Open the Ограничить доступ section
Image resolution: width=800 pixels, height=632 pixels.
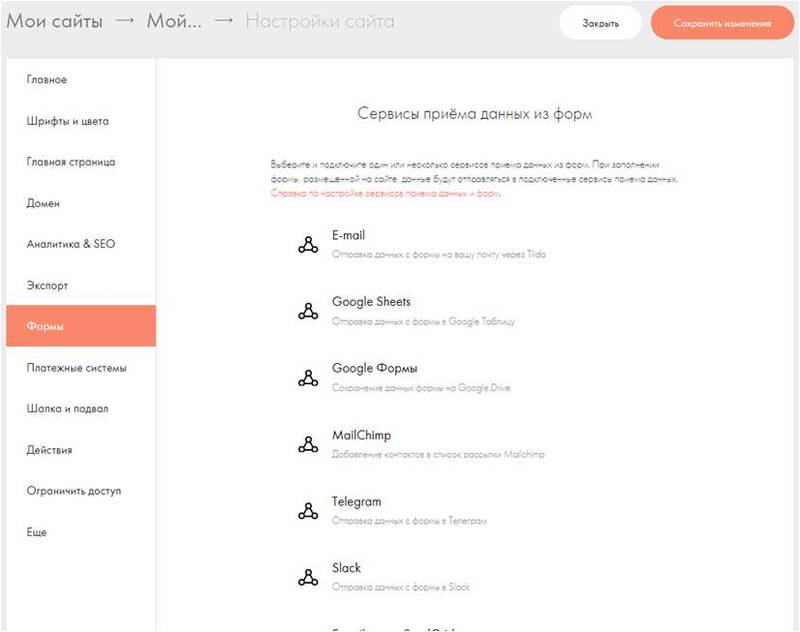point(74,491)
